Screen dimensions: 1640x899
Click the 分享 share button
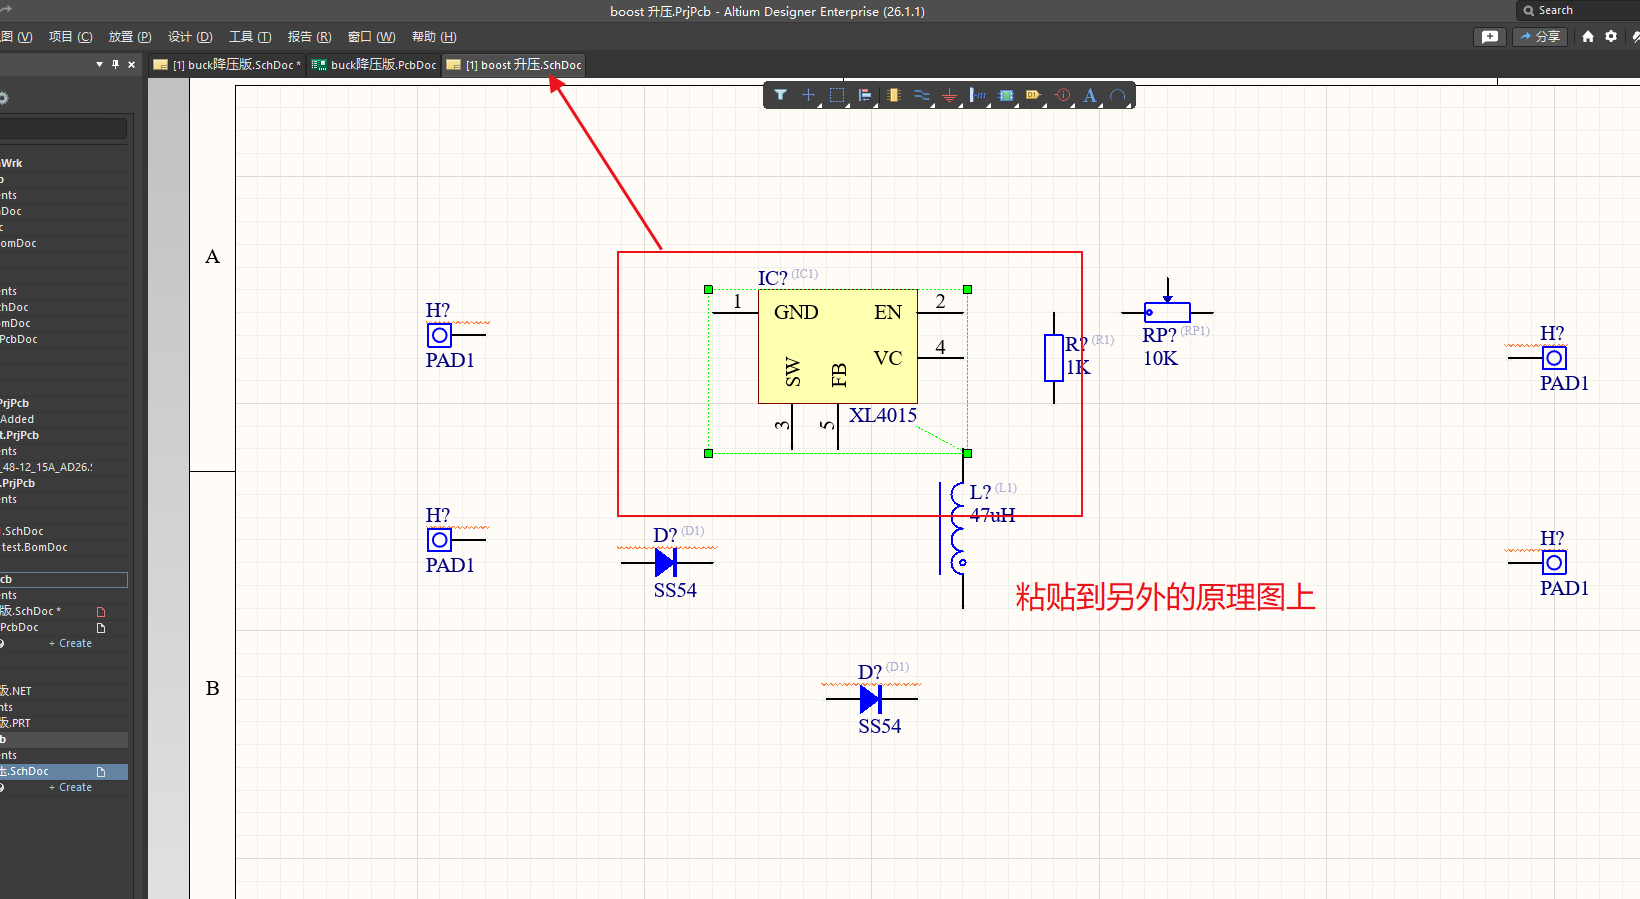click(x=1540, y=36)
